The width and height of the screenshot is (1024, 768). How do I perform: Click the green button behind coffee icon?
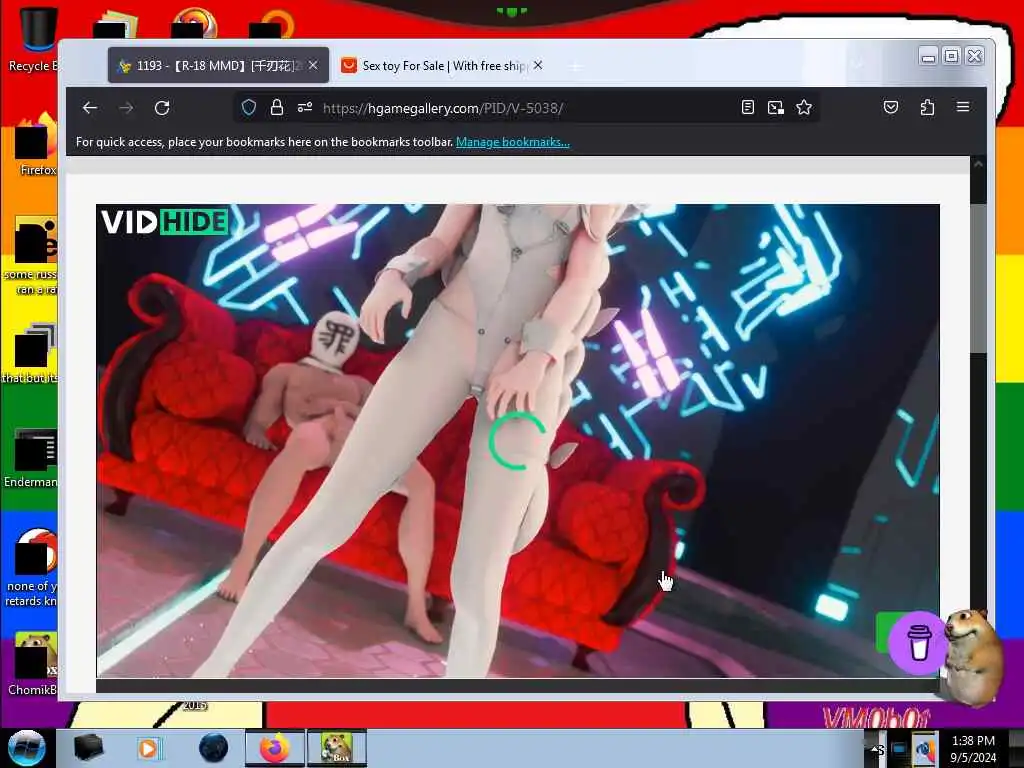885,632
